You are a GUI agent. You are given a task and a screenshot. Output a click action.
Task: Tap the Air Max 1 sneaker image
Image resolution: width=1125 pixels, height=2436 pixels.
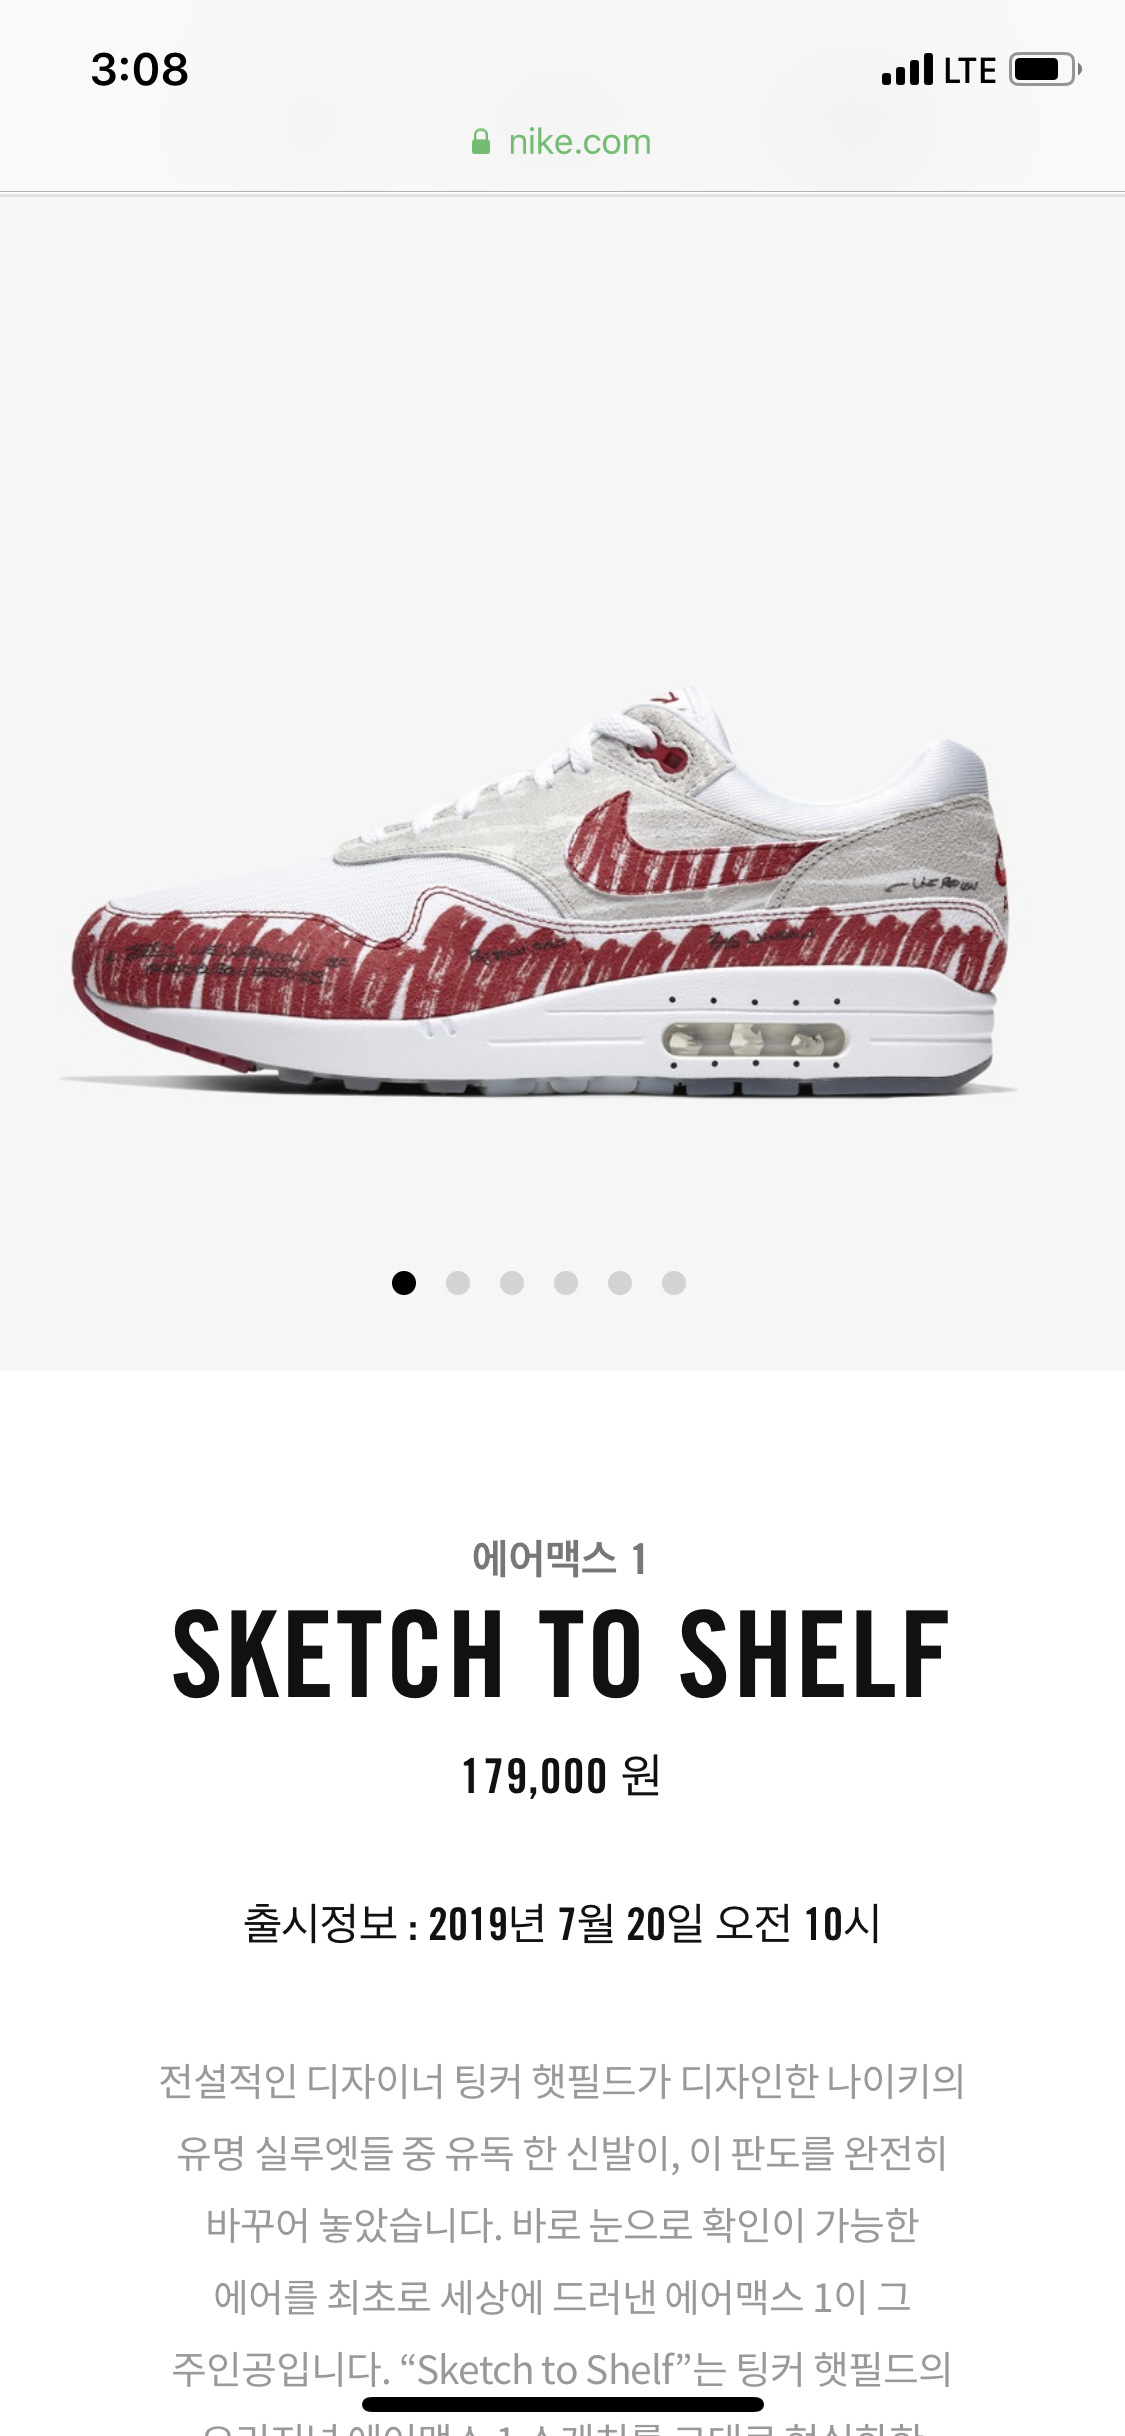[540, 890]
